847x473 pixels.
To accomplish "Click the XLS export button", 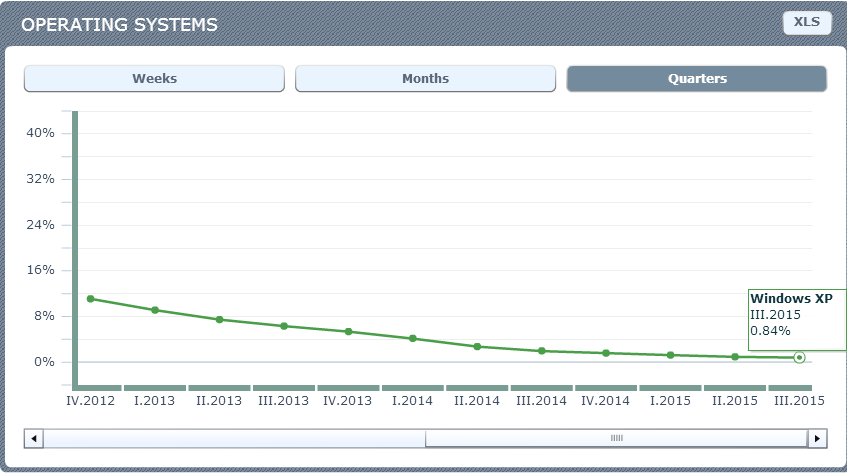I will click(806, 22).
